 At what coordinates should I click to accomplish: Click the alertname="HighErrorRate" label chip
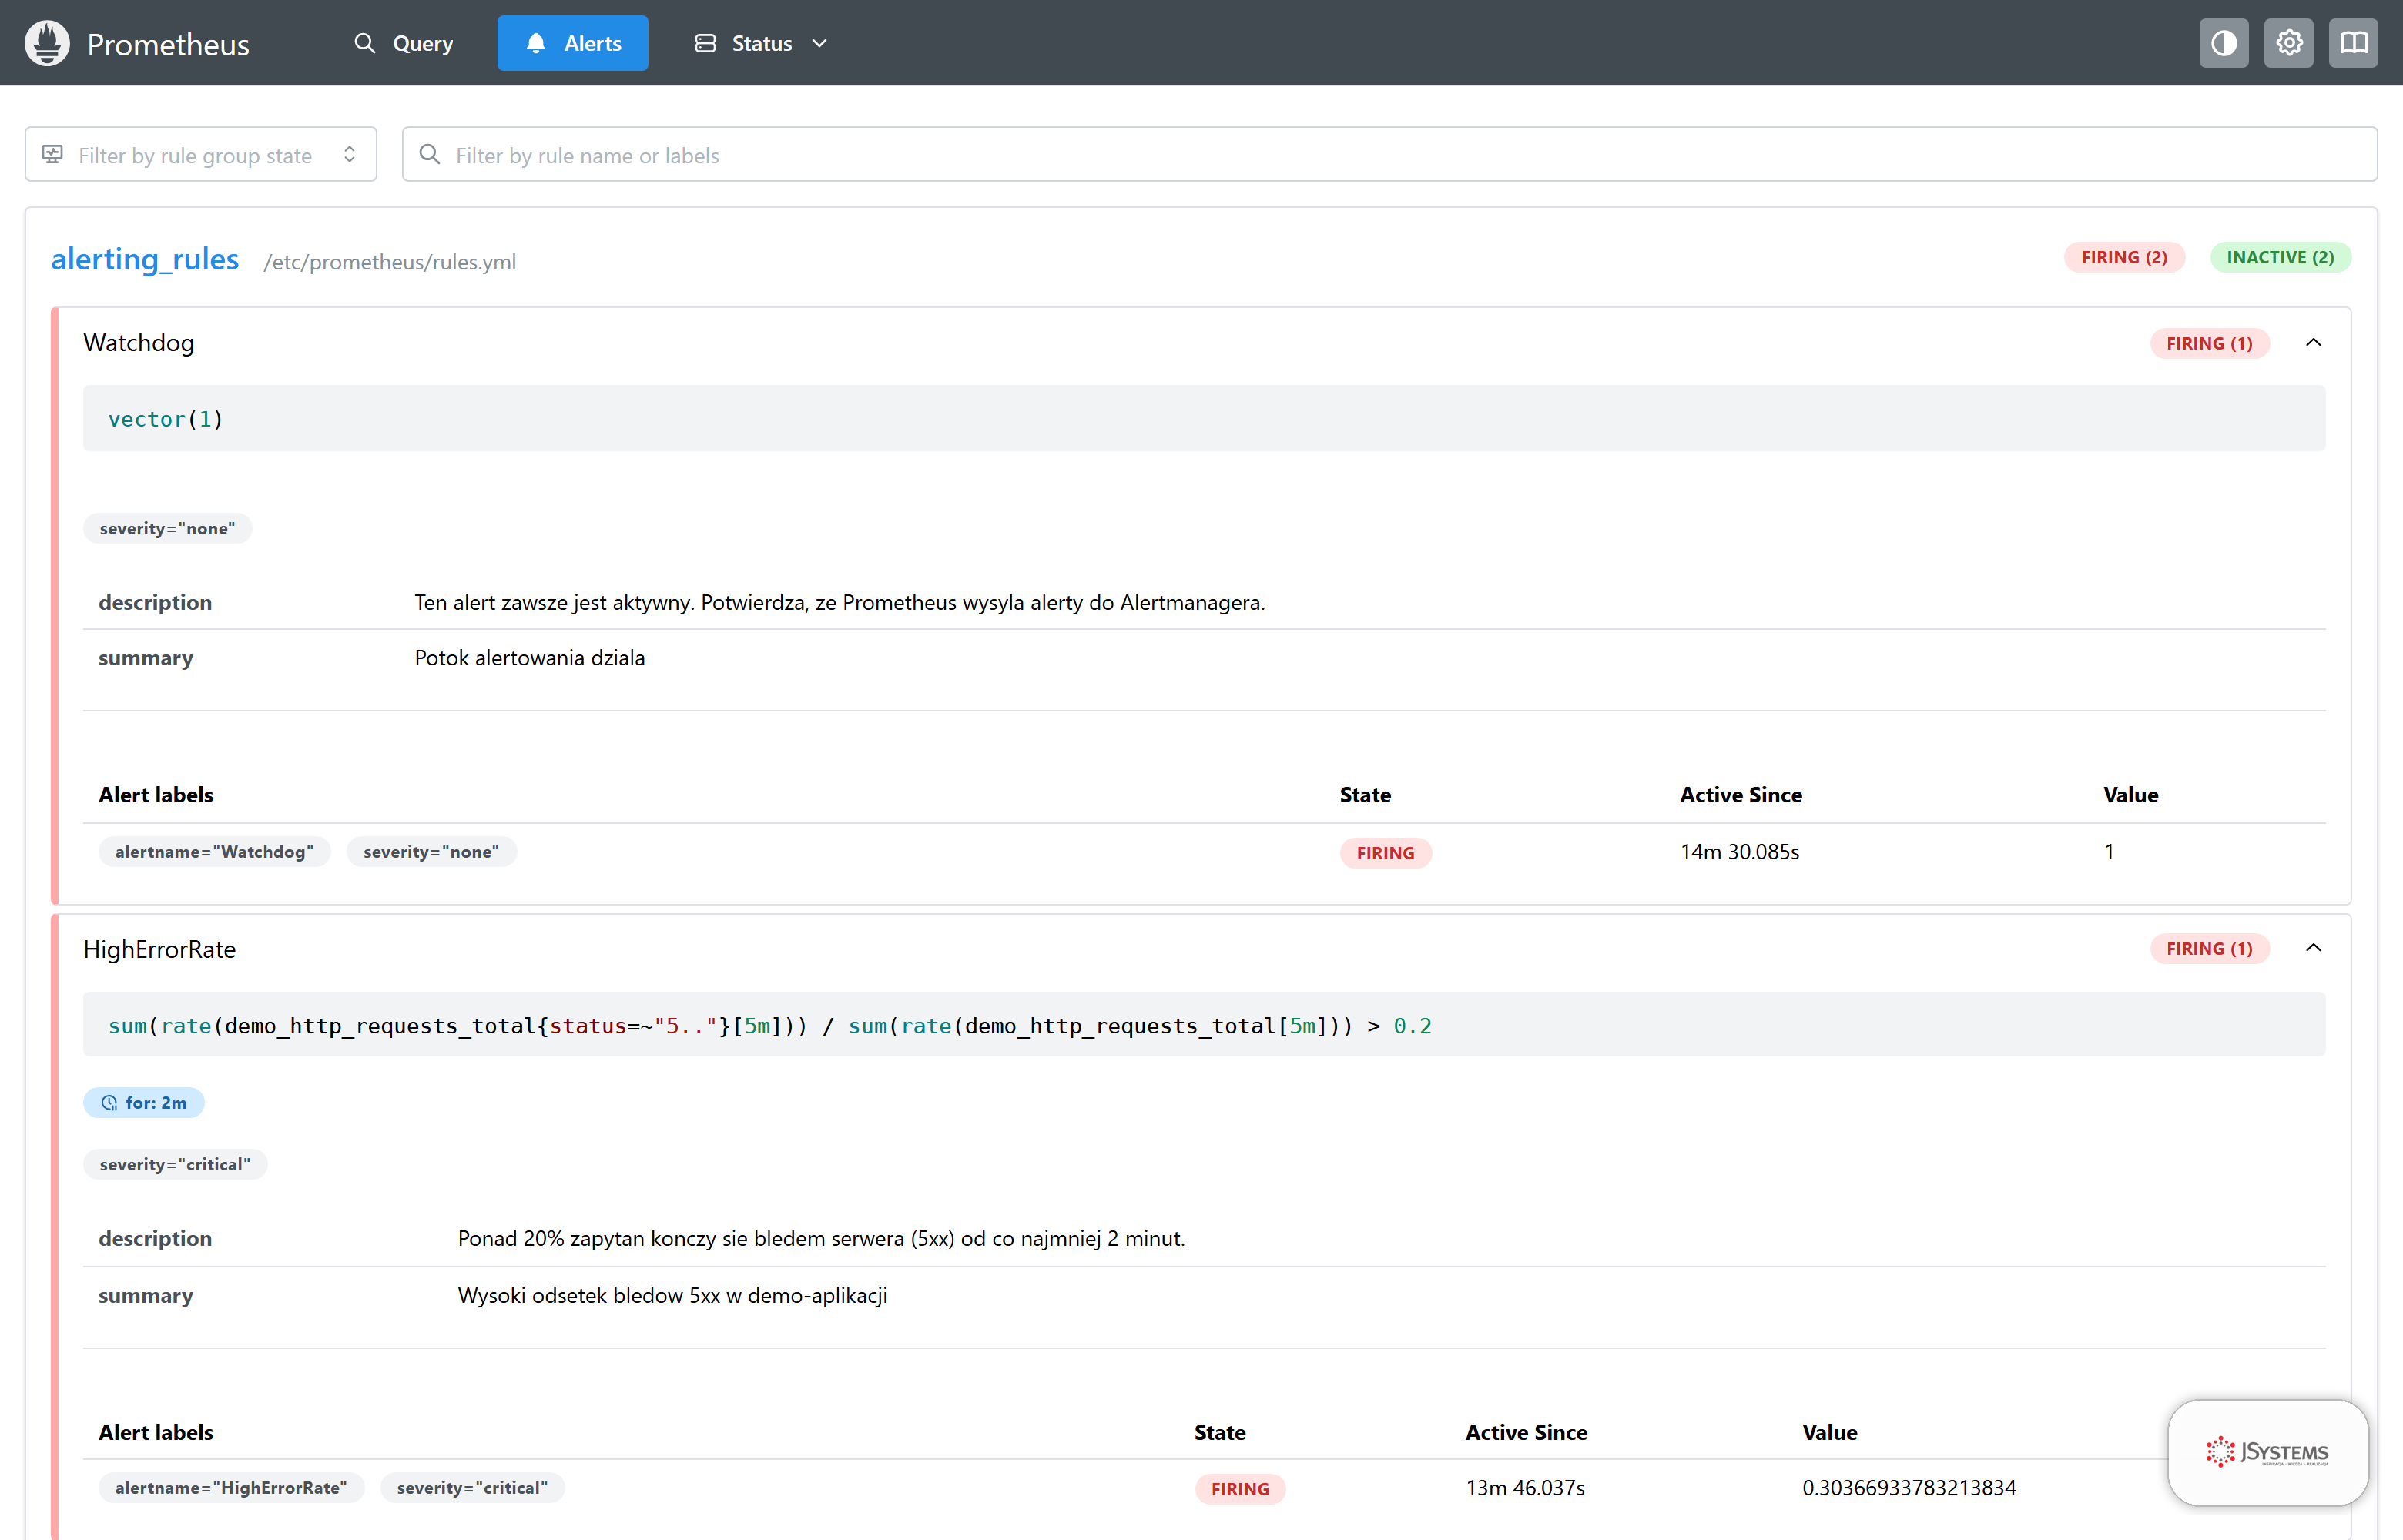click(231, 1488)
